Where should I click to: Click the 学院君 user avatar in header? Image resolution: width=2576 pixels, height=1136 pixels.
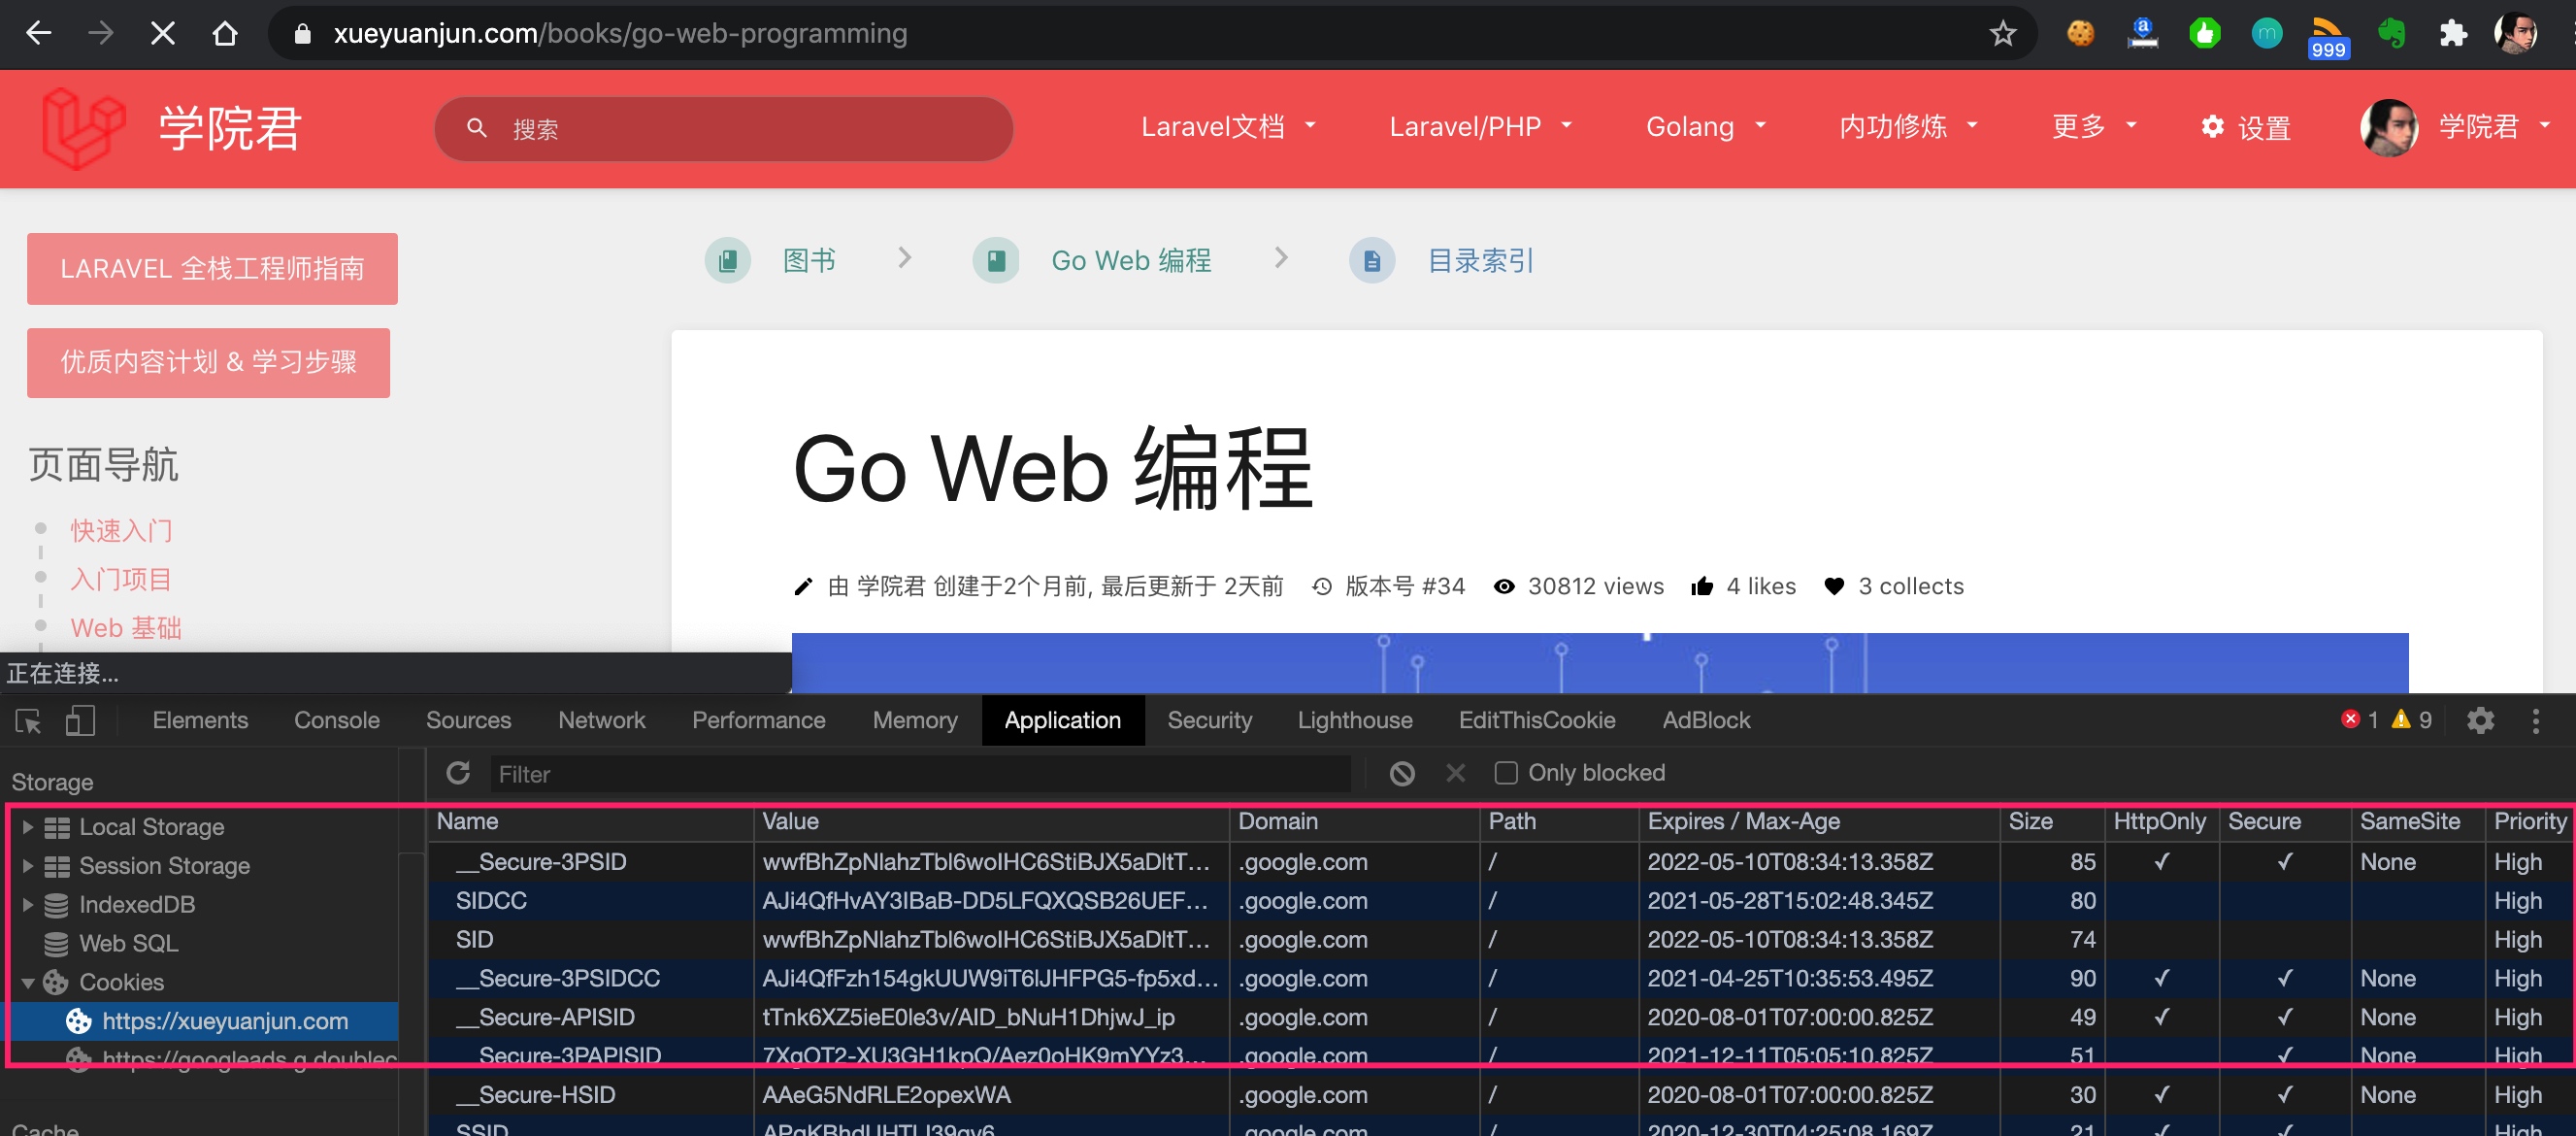coord(2389,127)
